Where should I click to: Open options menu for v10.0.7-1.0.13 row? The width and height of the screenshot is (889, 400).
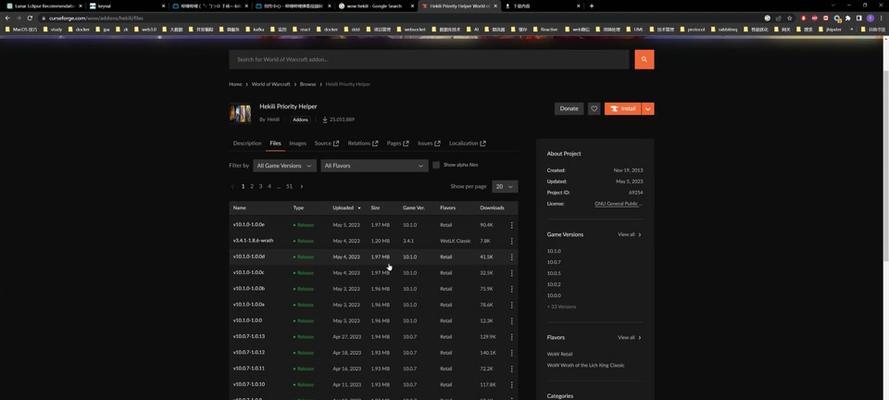pos(511,337)
